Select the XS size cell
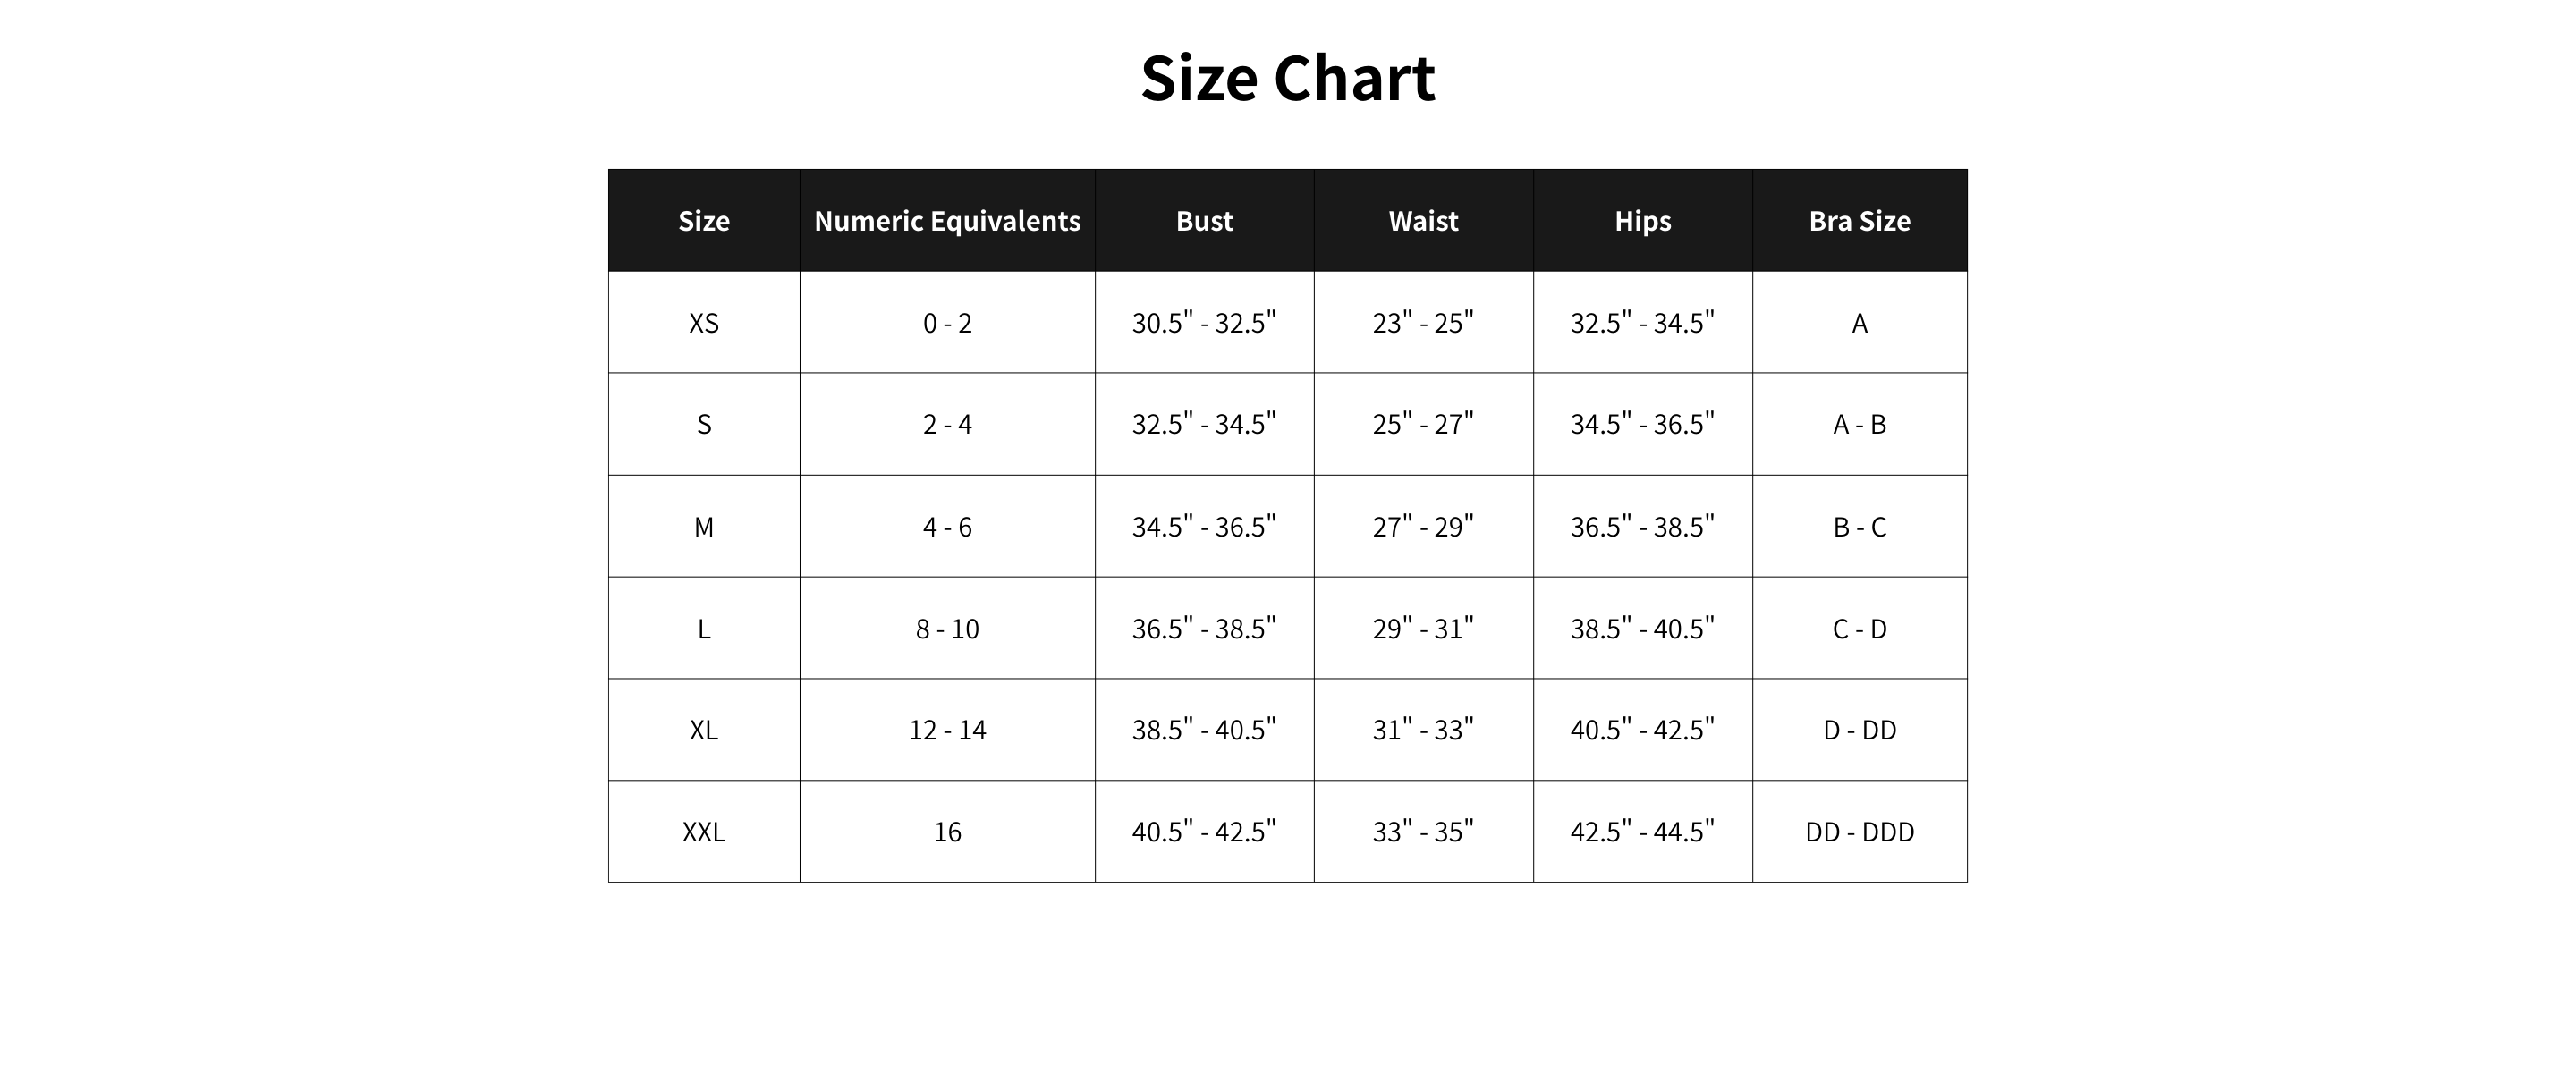 click(x=704, y=323)
